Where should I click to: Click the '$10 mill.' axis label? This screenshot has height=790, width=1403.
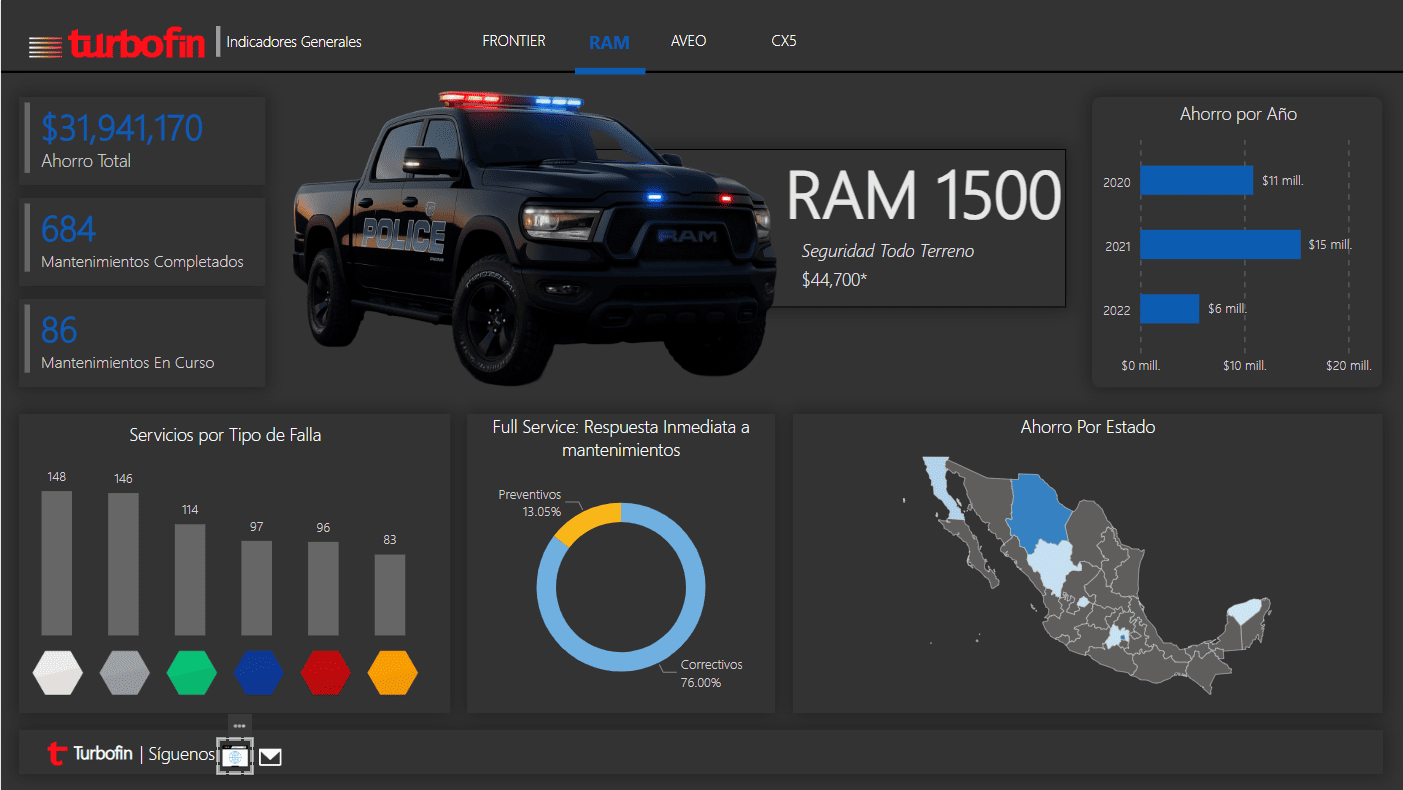point(1244,366)
